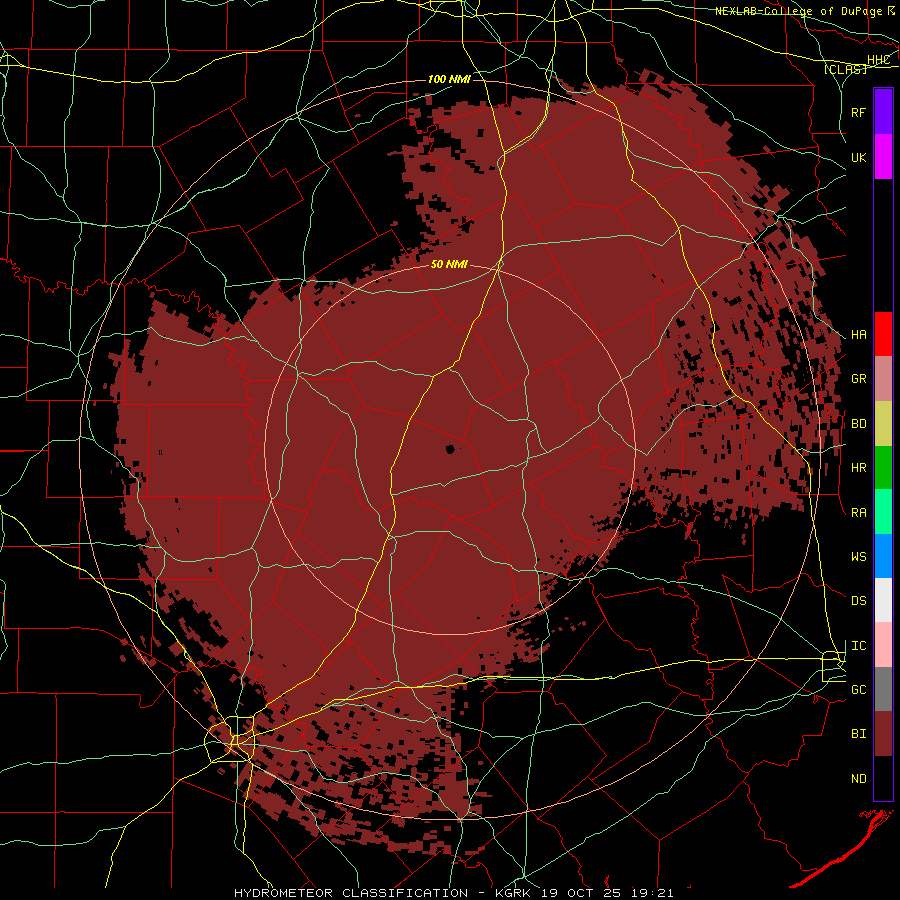Click the UK legend label
Image resolution: width=900 pixels, height=900 pixels.
pyautogui.click(x=858, y=157)
